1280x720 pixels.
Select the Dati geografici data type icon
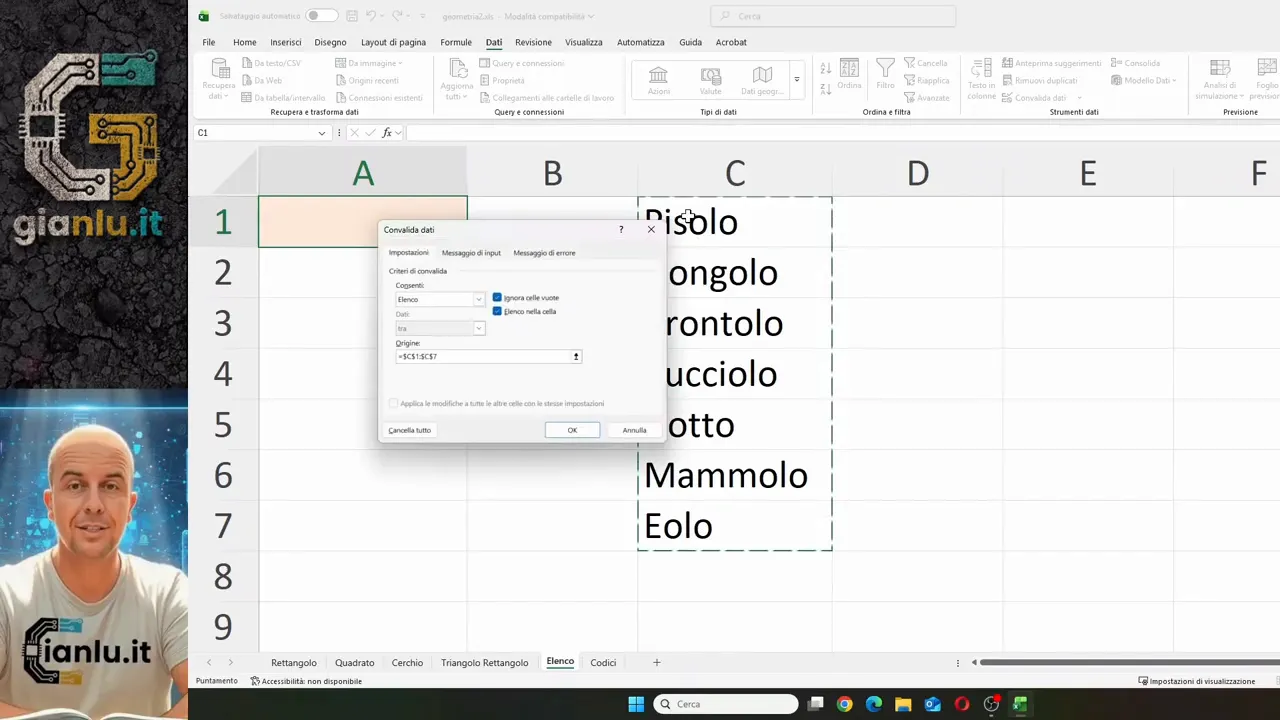click(x=762, y=80)
